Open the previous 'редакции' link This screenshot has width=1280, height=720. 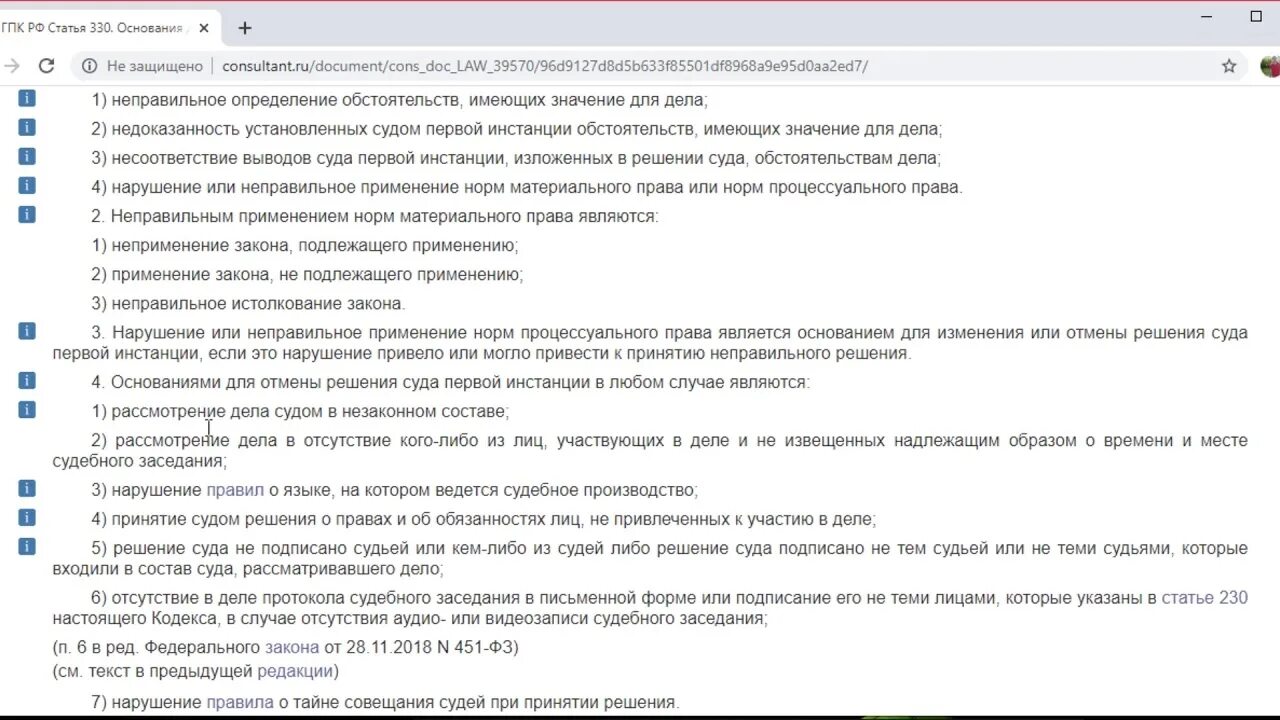[x=295, y=671]
